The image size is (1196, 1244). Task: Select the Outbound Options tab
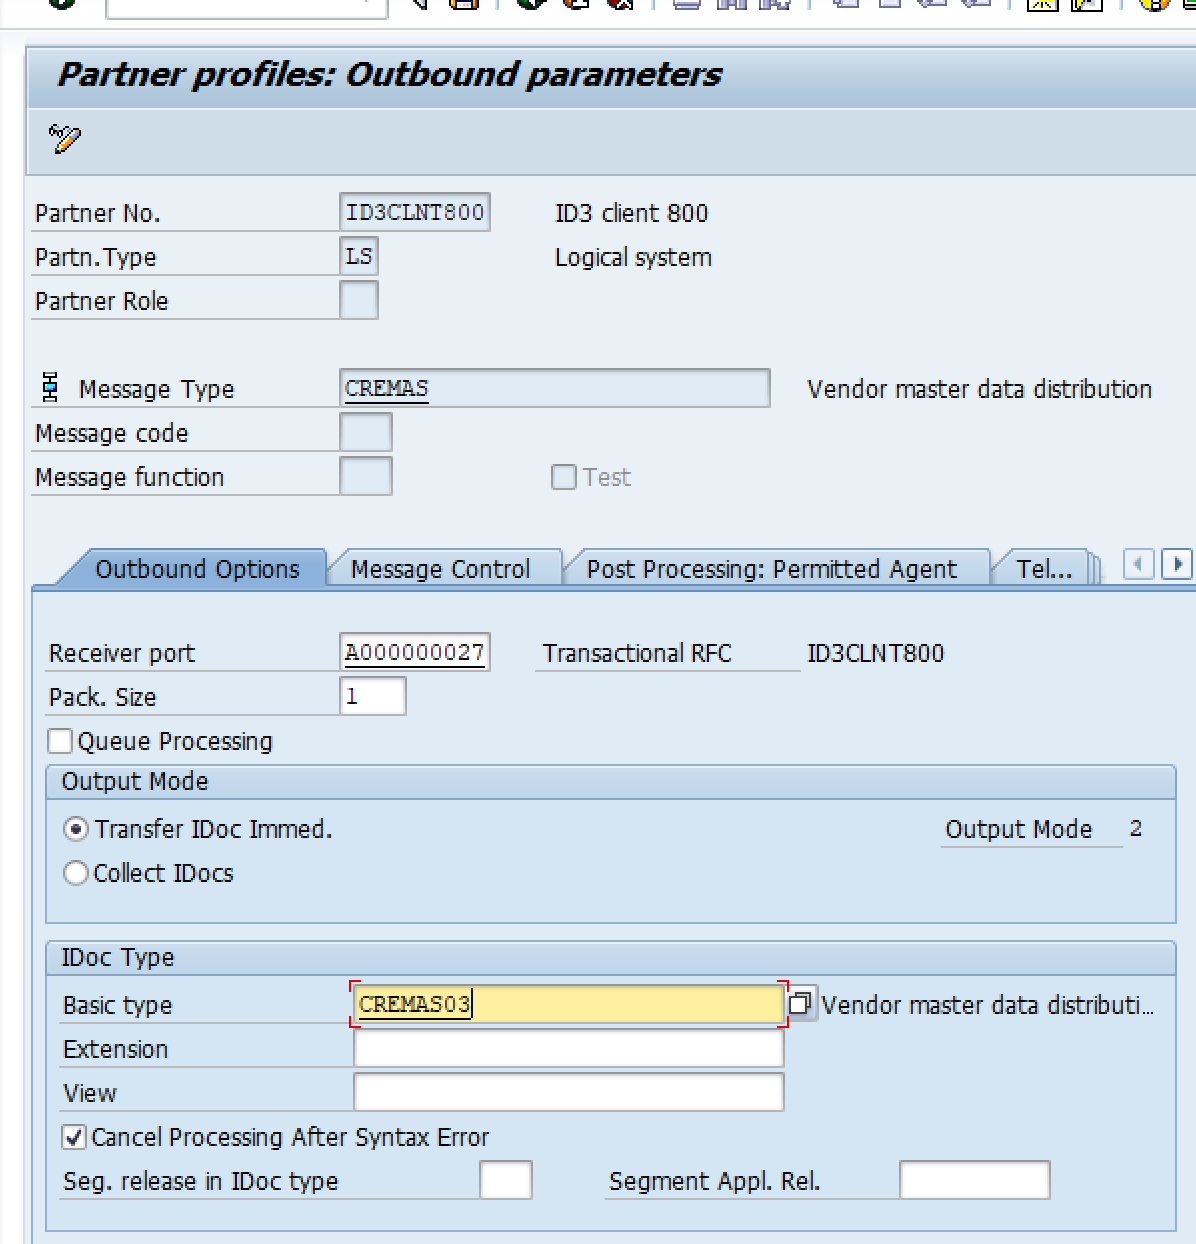point(197,569)
